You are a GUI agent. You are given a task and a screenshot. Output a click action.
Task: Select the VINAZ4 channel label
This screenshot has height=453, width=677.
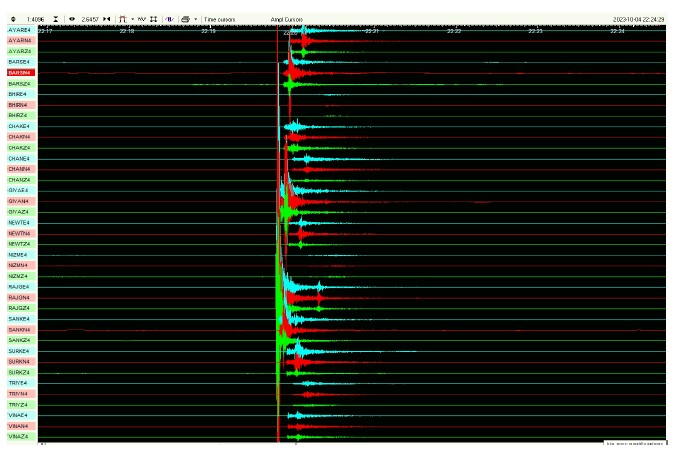click(x=20, y=436)
